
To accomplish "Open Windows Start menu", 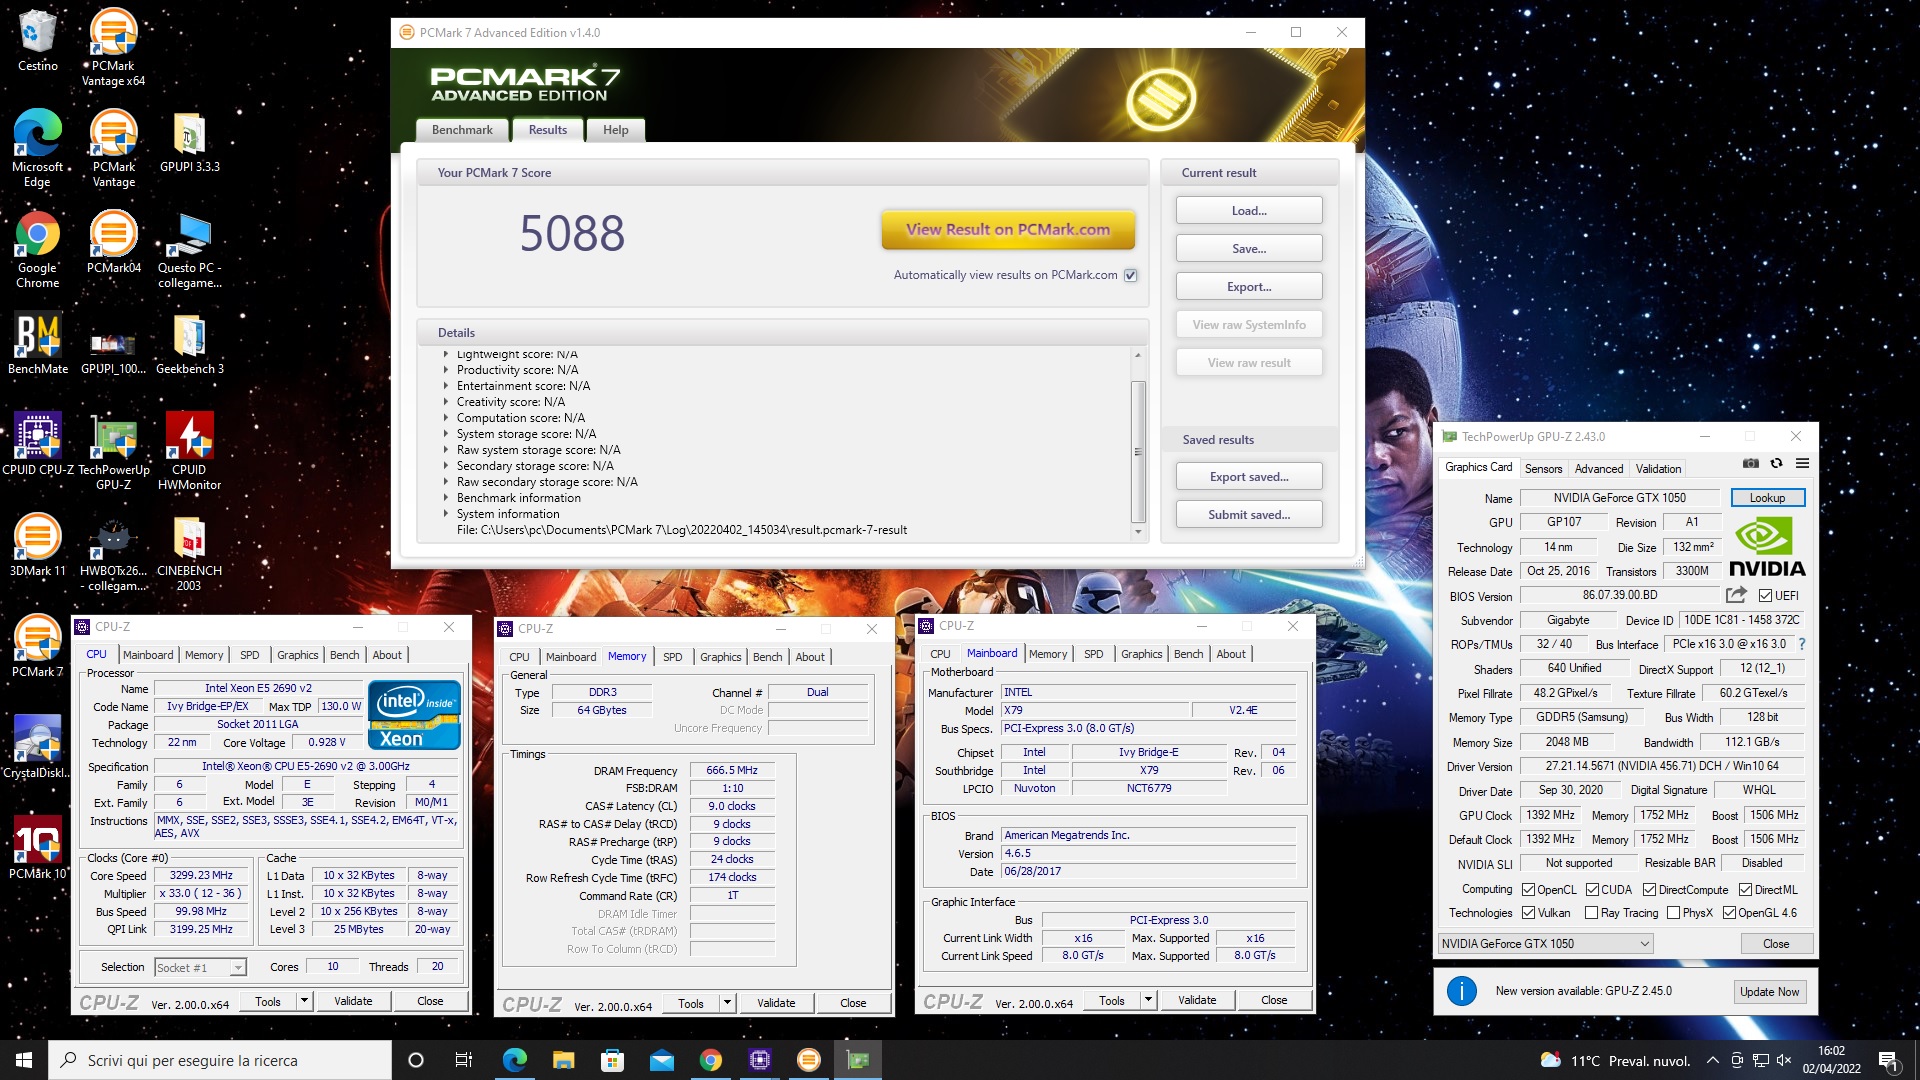I will point(24,1060).
